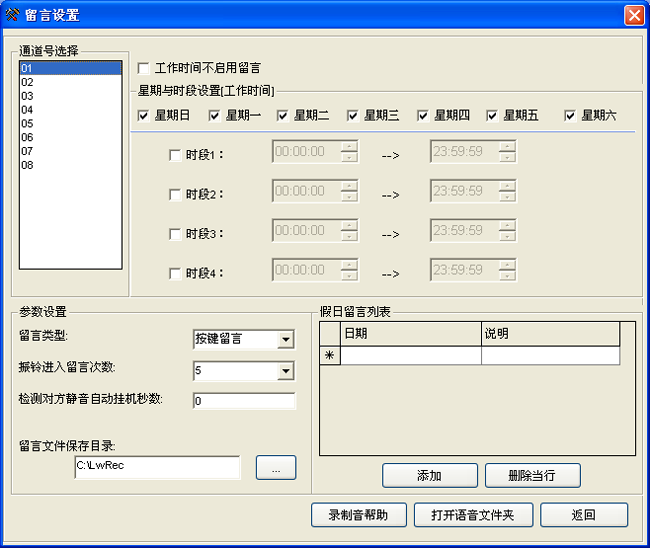This screenshot has height=548, width=650.
Task: Enable 工作时间不启用留言 checkbox
Action: (144, 68)
